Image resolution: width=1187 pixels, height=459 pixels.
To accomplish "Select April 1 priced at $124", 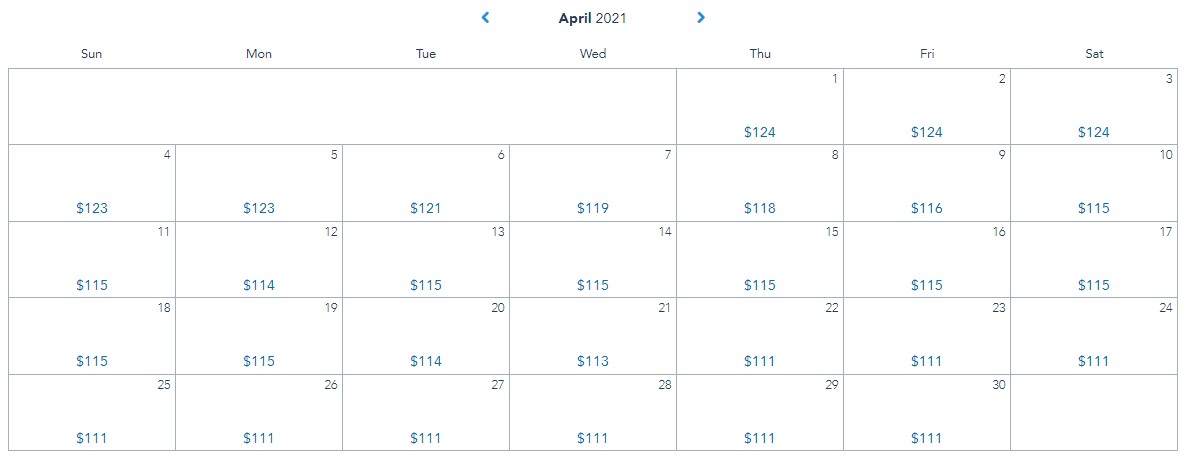I will (x=760, y=107).
